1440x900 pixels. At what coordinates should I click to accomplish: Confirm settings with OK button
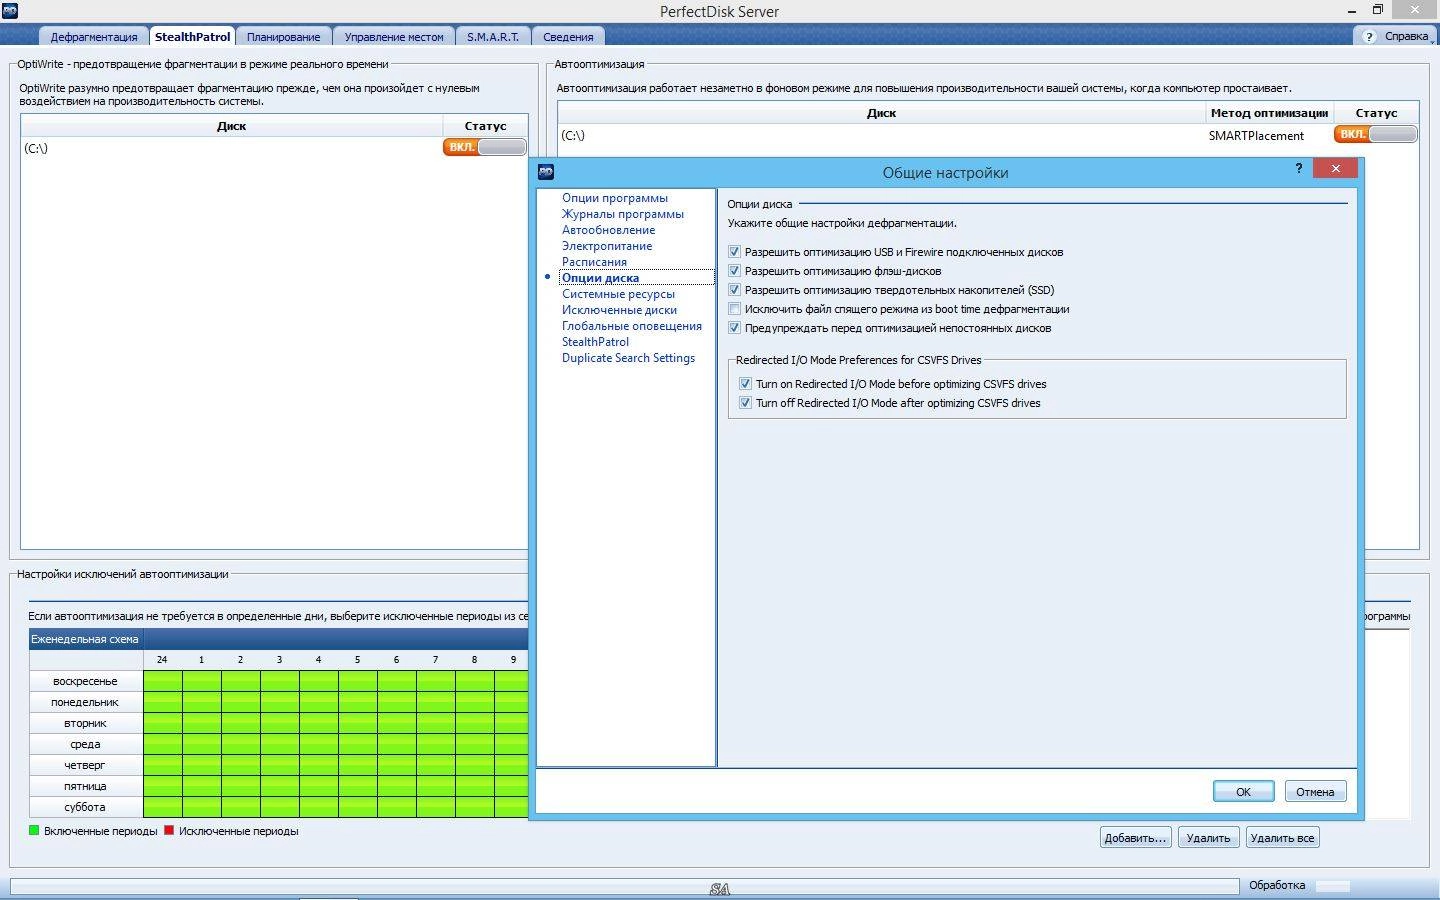coord(1243,791)
